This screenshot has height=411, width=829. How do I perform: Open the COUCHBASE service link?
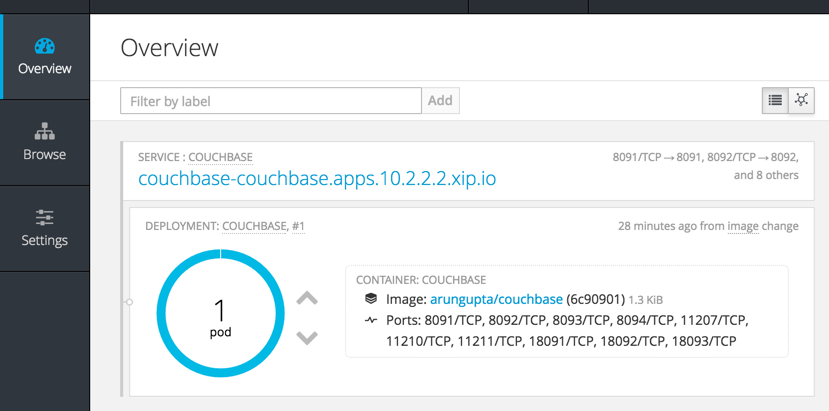[x=220, y=157]
